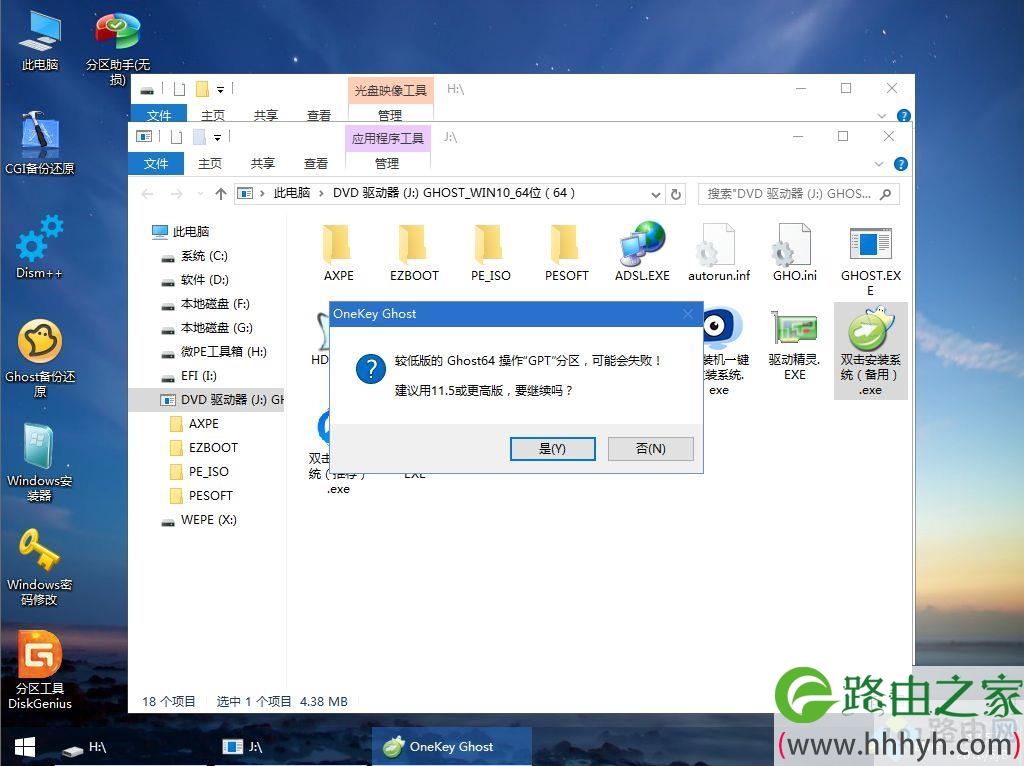Go up one folder level arrow
1024x766 pixels.
click(x=221, y=194)
